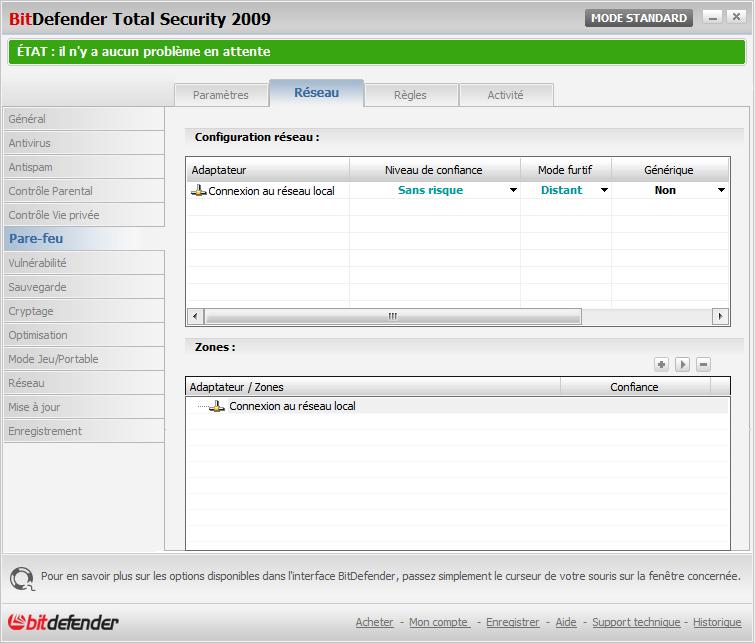Open the Historique link
Viewport: 755px width, 643px height.
(717, 622)
